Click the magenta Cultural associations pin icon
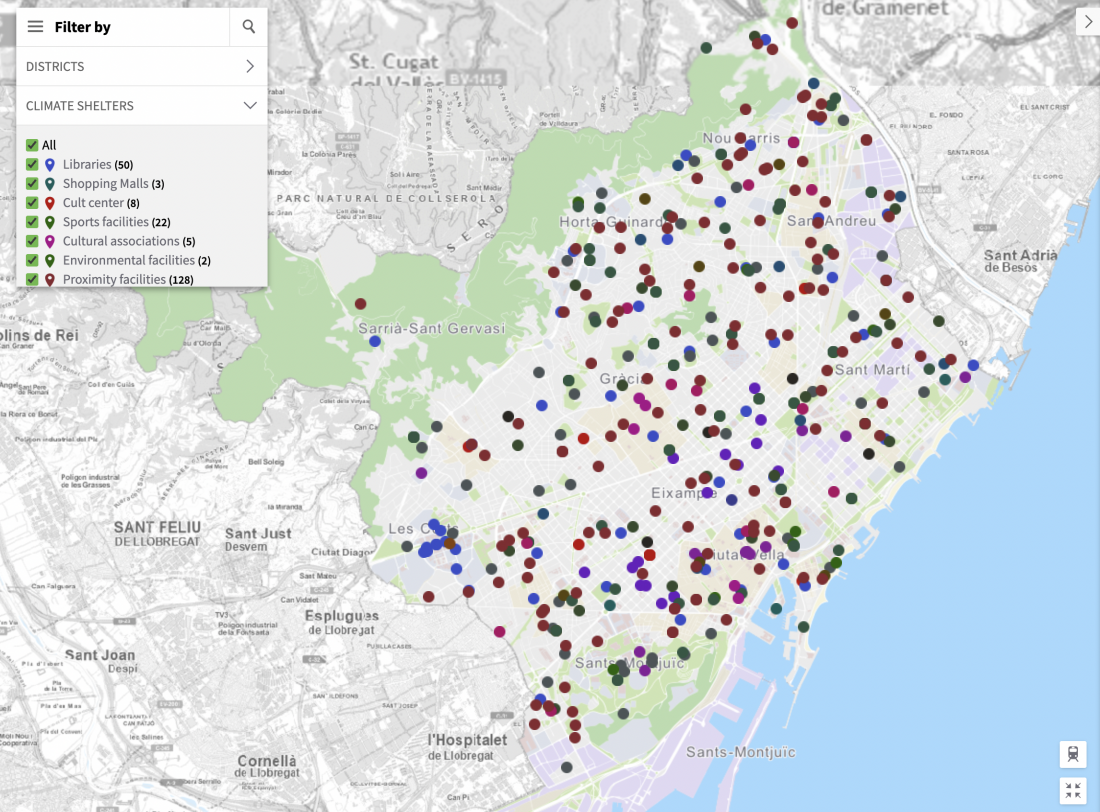 pyautogui.click(x=50, y=241)
